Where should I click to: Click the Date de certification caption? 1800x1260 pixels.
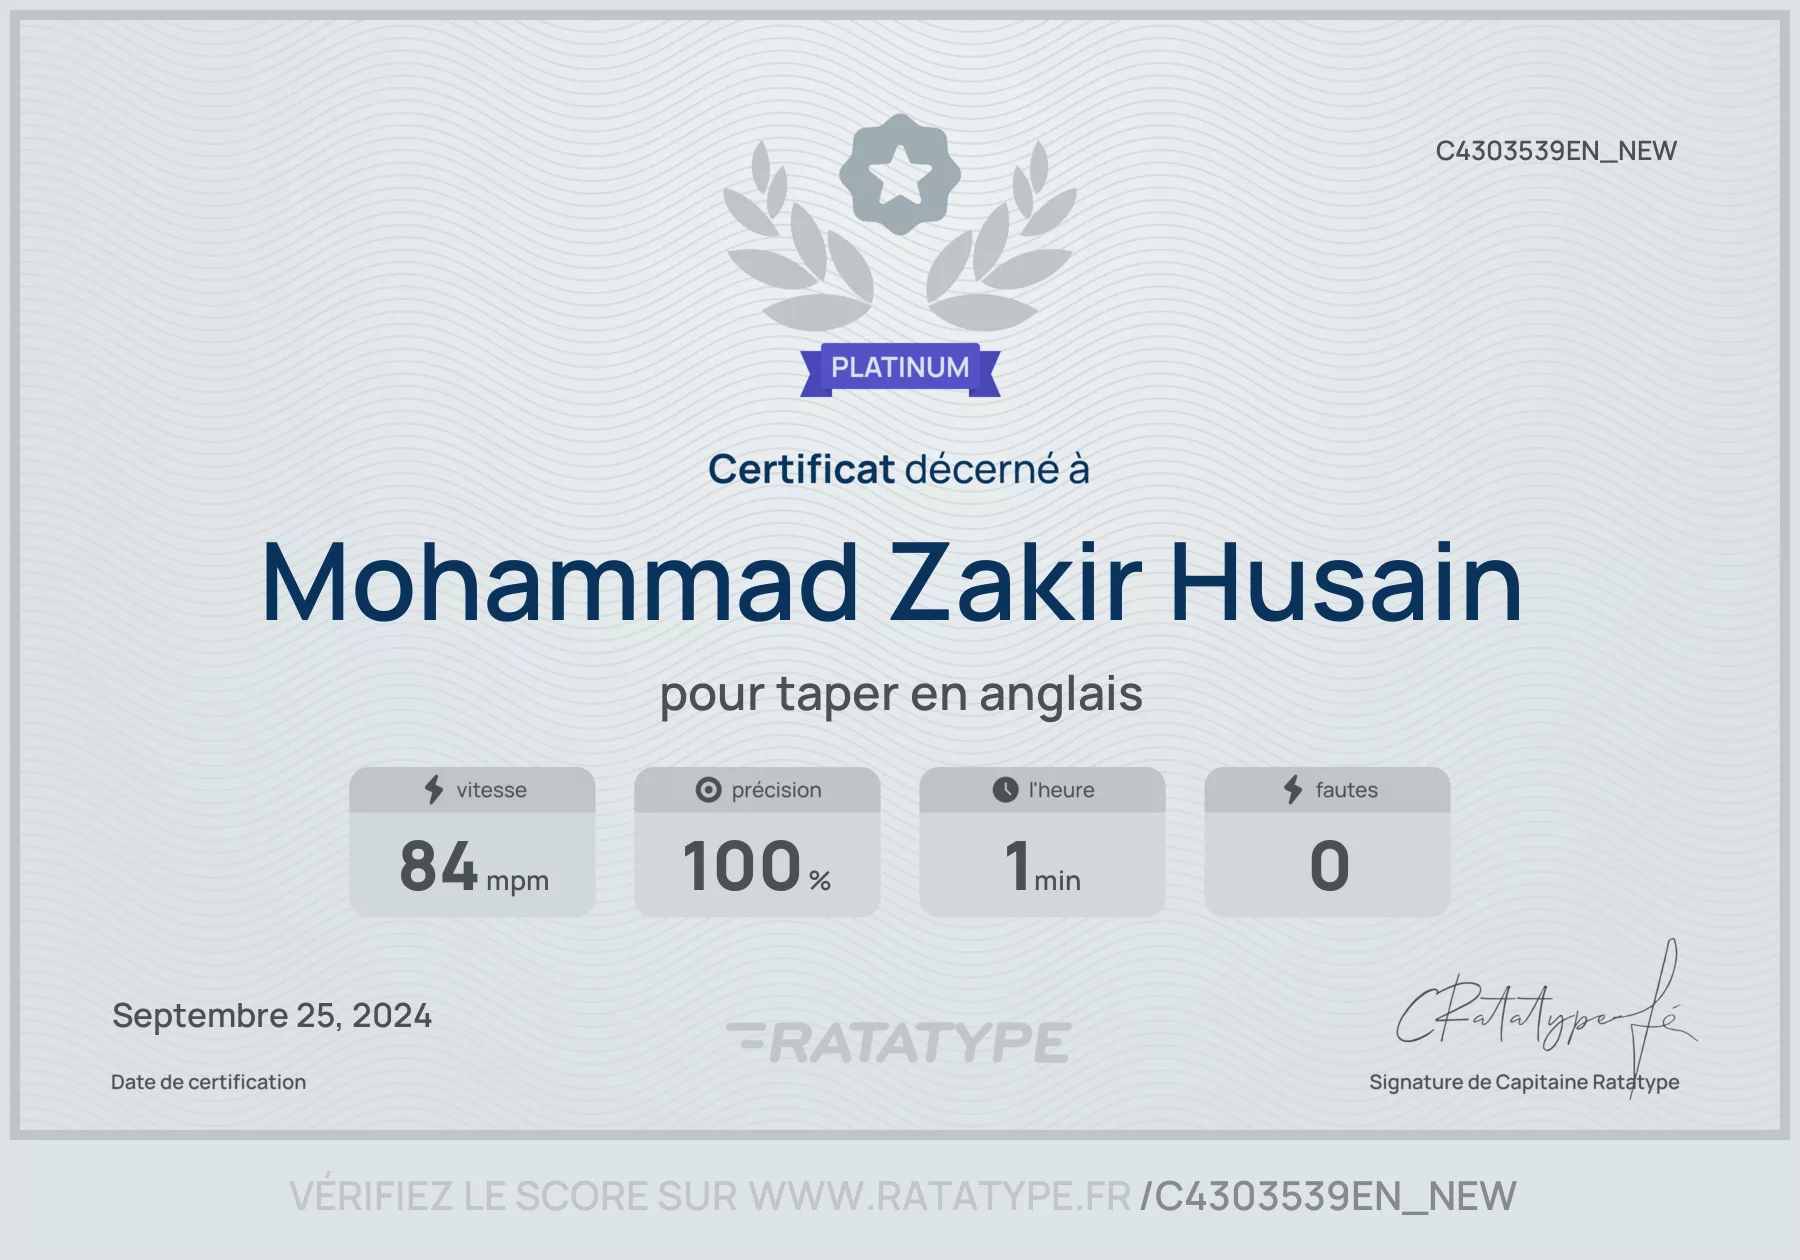pos(208,1082)
